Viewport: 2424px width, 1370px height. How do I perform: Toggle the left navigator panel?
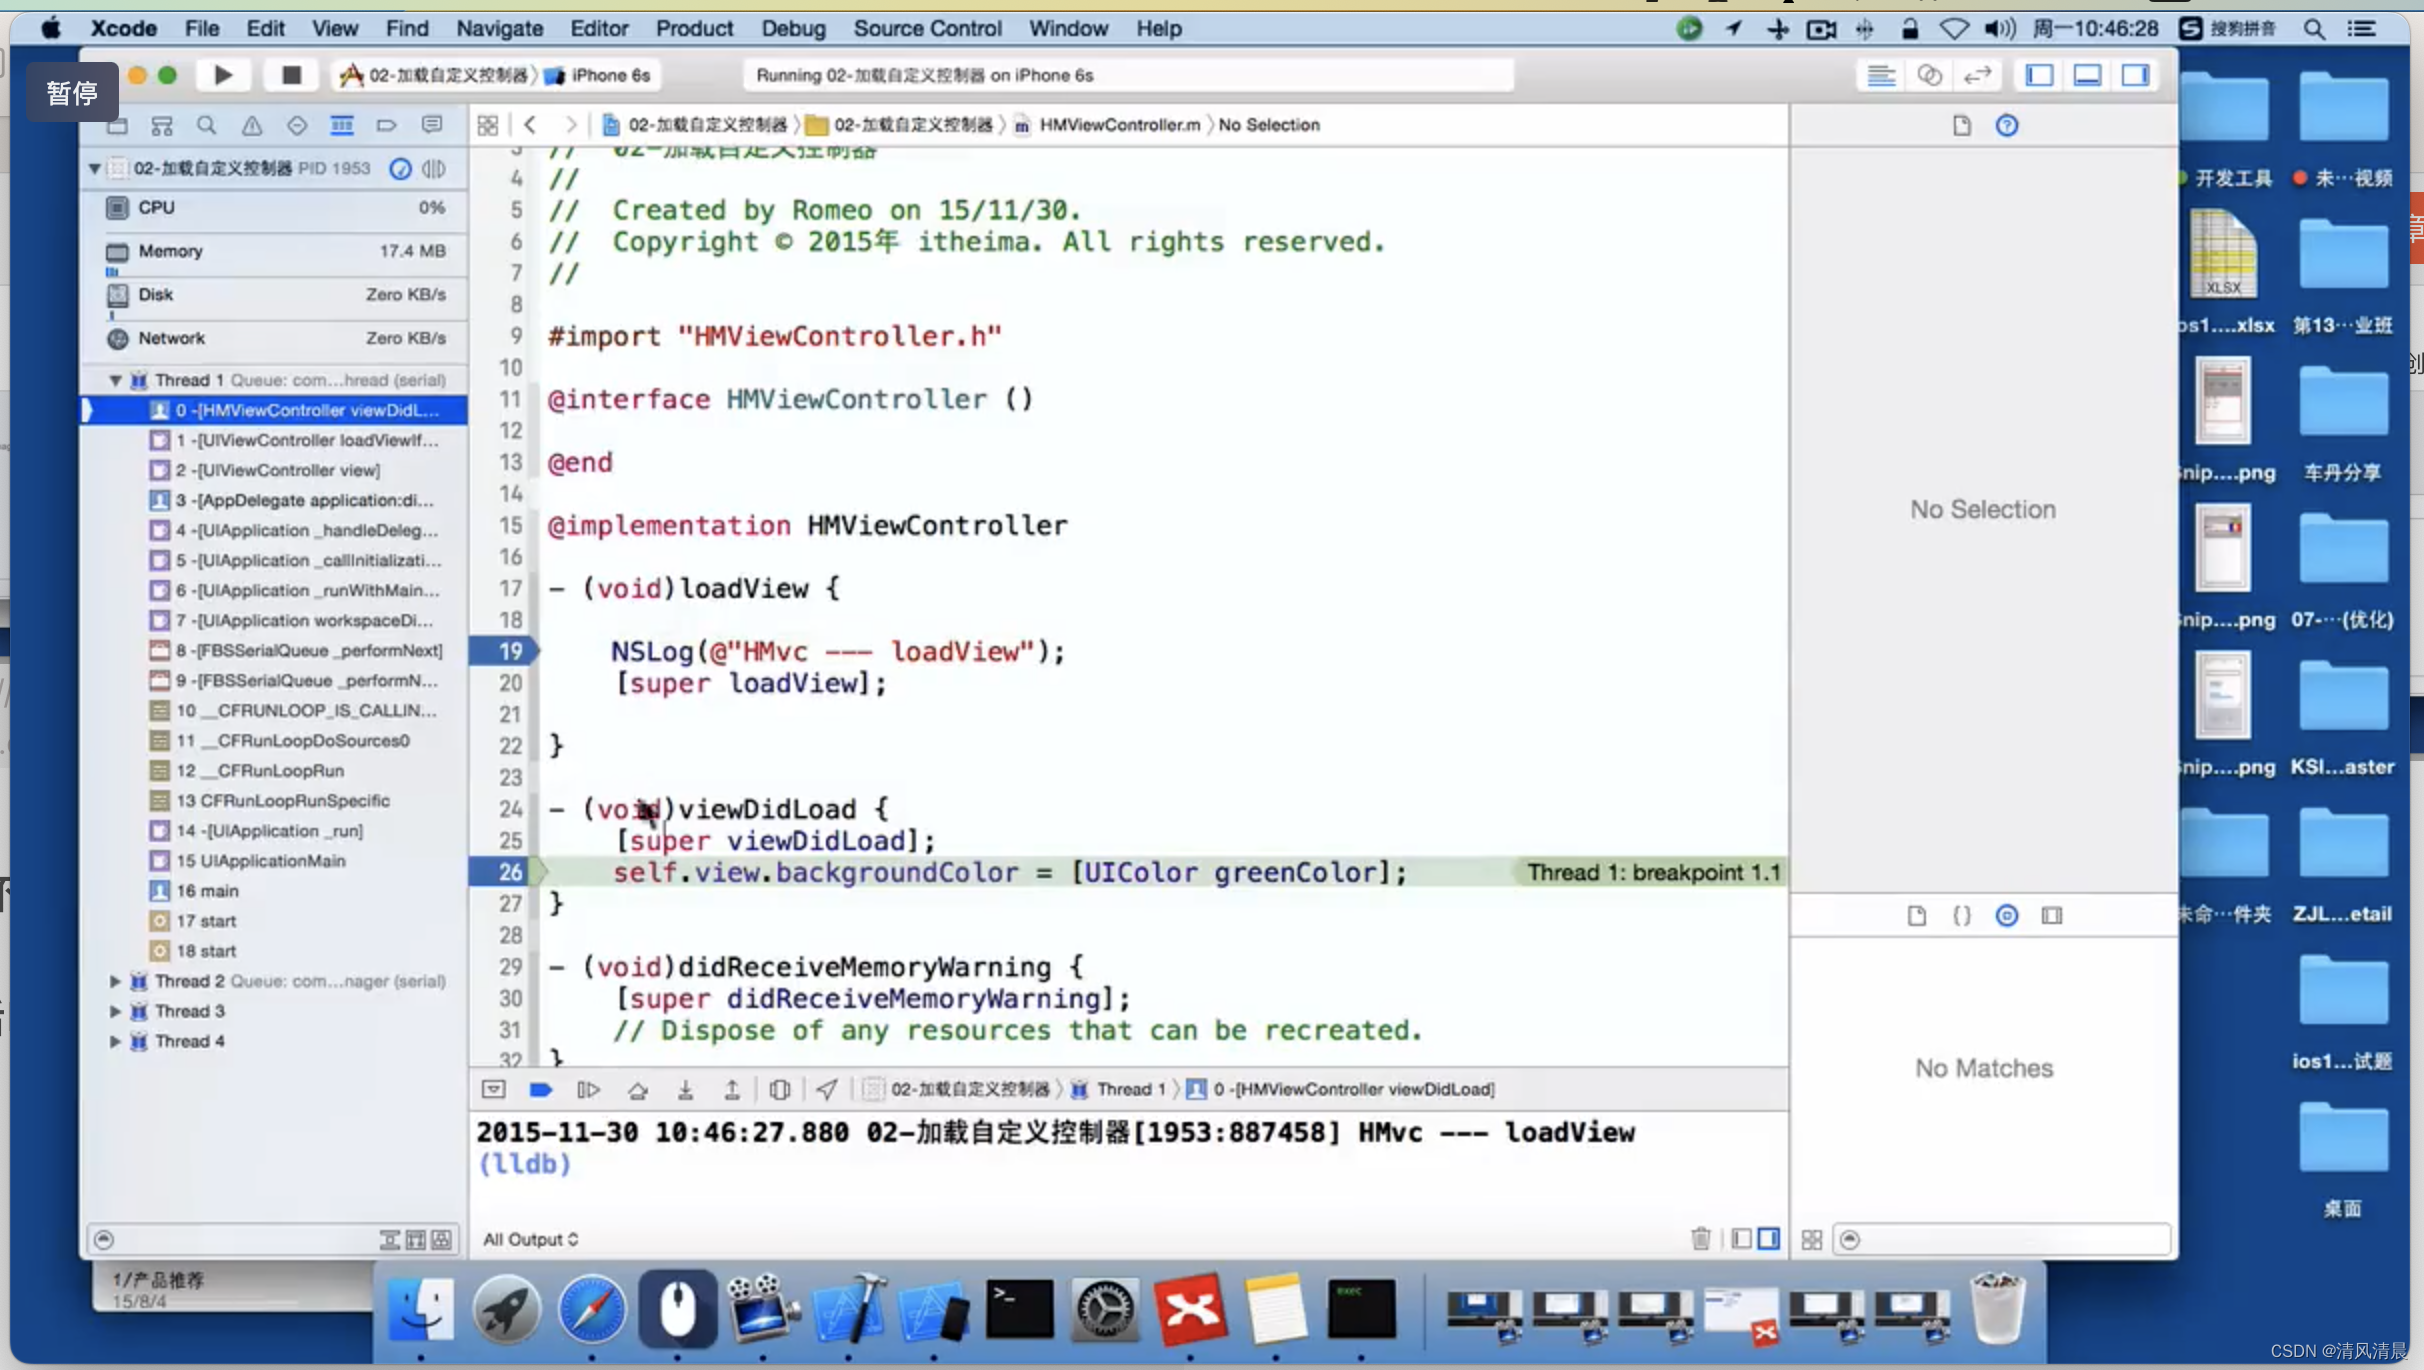[2040, 75]
